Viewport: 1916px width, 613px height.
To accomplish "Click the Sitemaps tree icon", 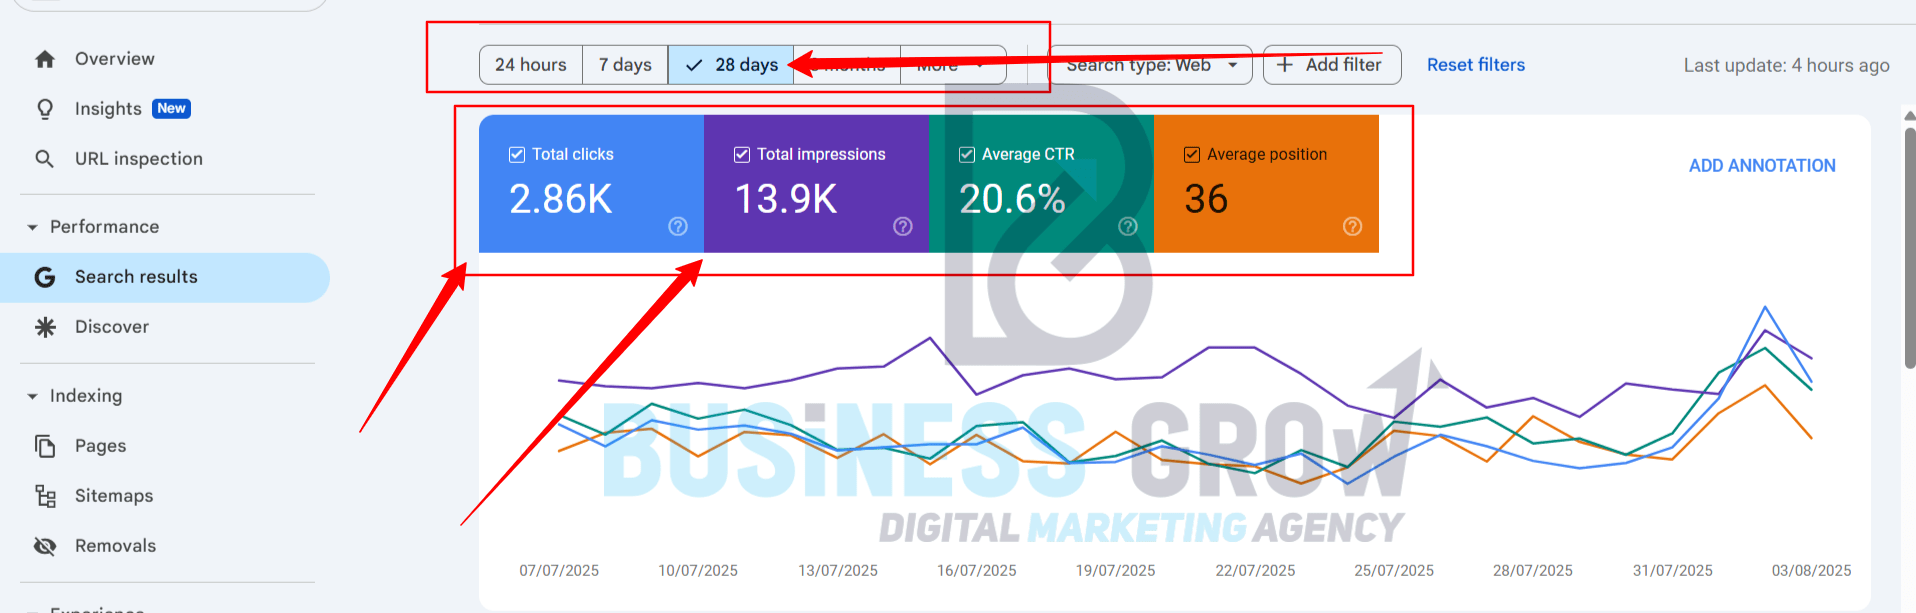I will point(45,496).
